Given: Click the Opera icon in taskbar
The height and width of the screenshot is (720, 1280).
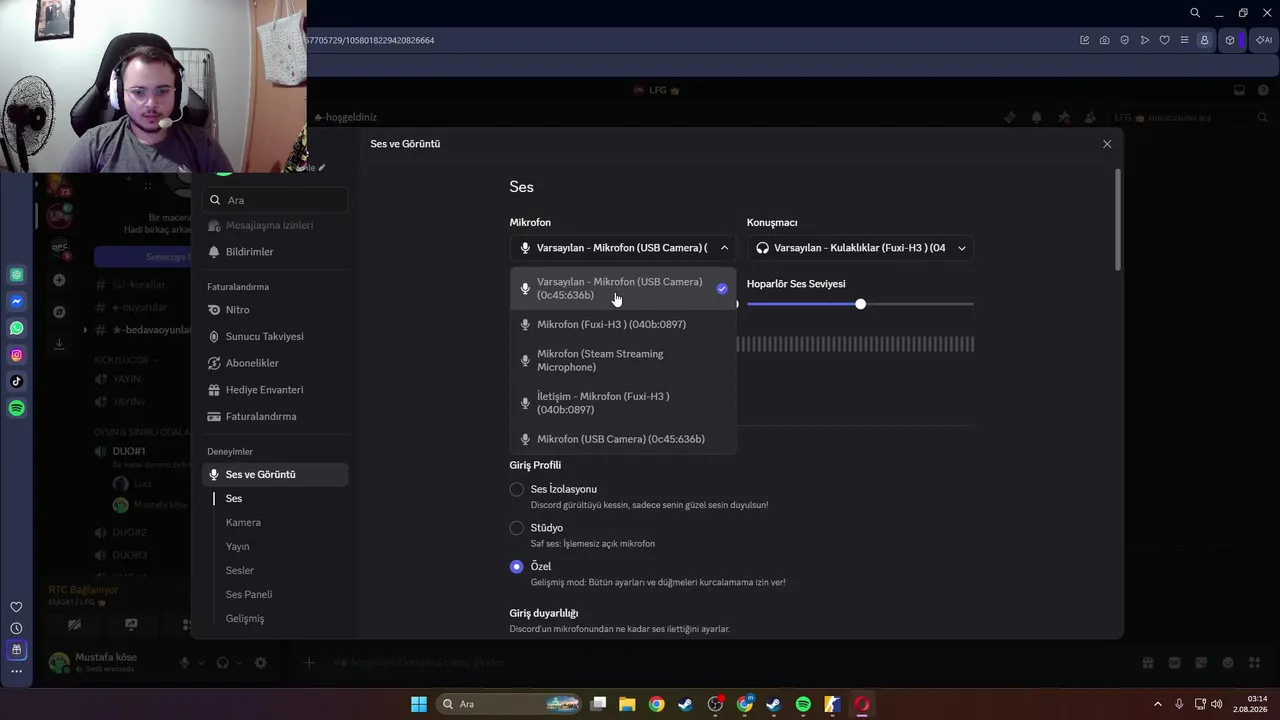Looking at the screenshot, I should (862, 704).
